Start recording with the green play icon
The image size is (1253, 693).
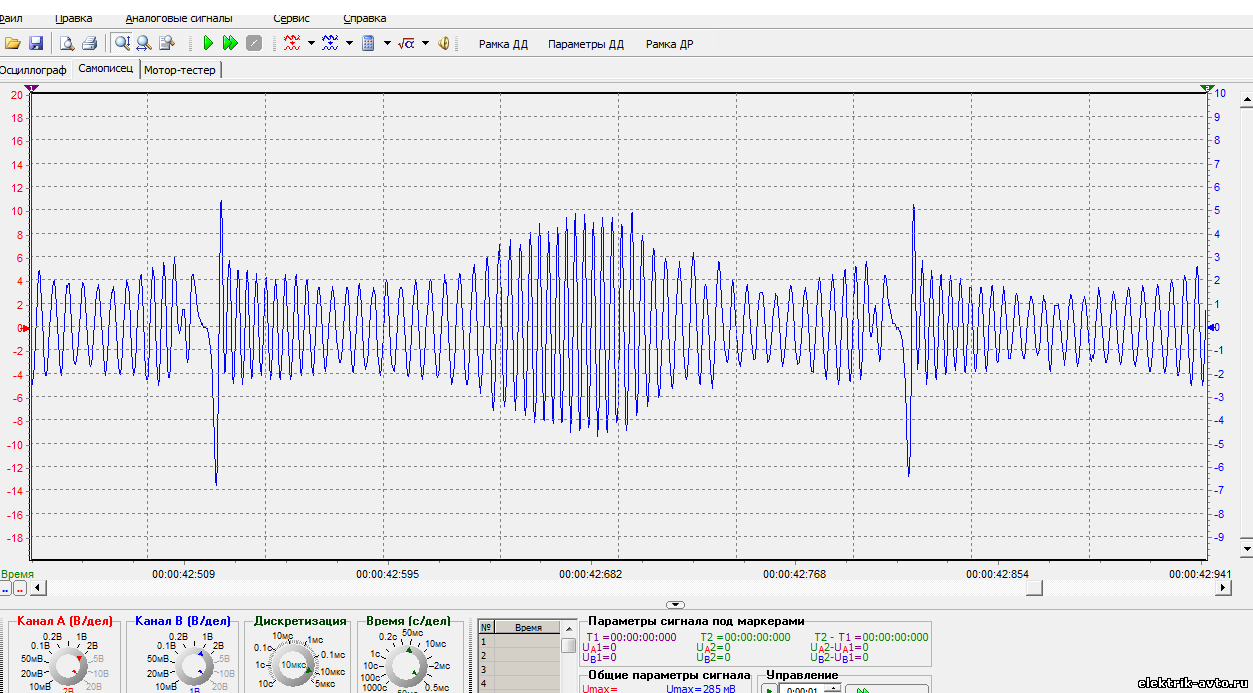(208, 43)
